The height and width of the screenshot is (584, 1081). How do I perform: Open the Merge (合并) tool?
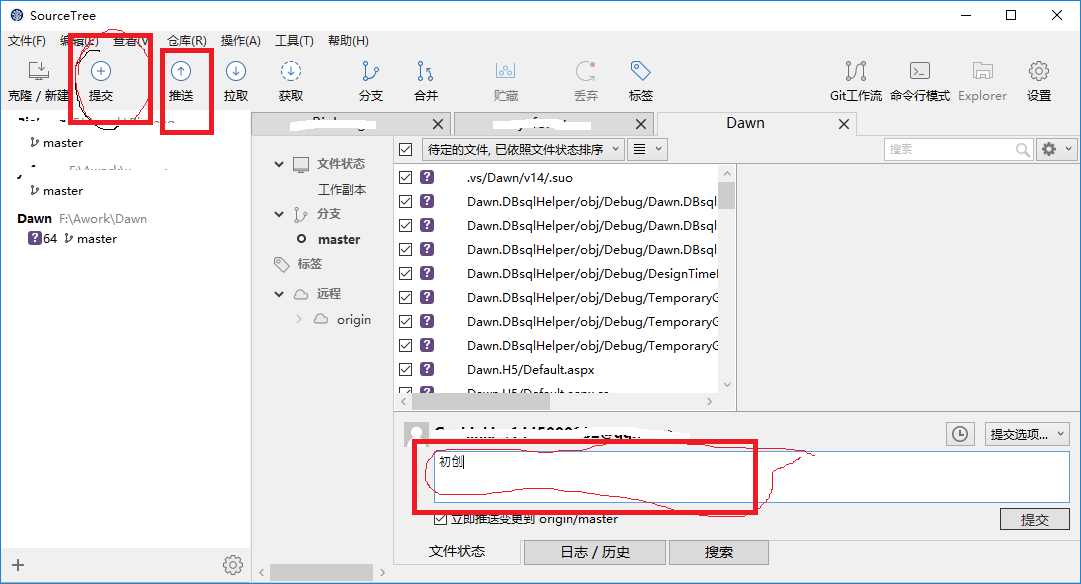click(x=425, y=71)
